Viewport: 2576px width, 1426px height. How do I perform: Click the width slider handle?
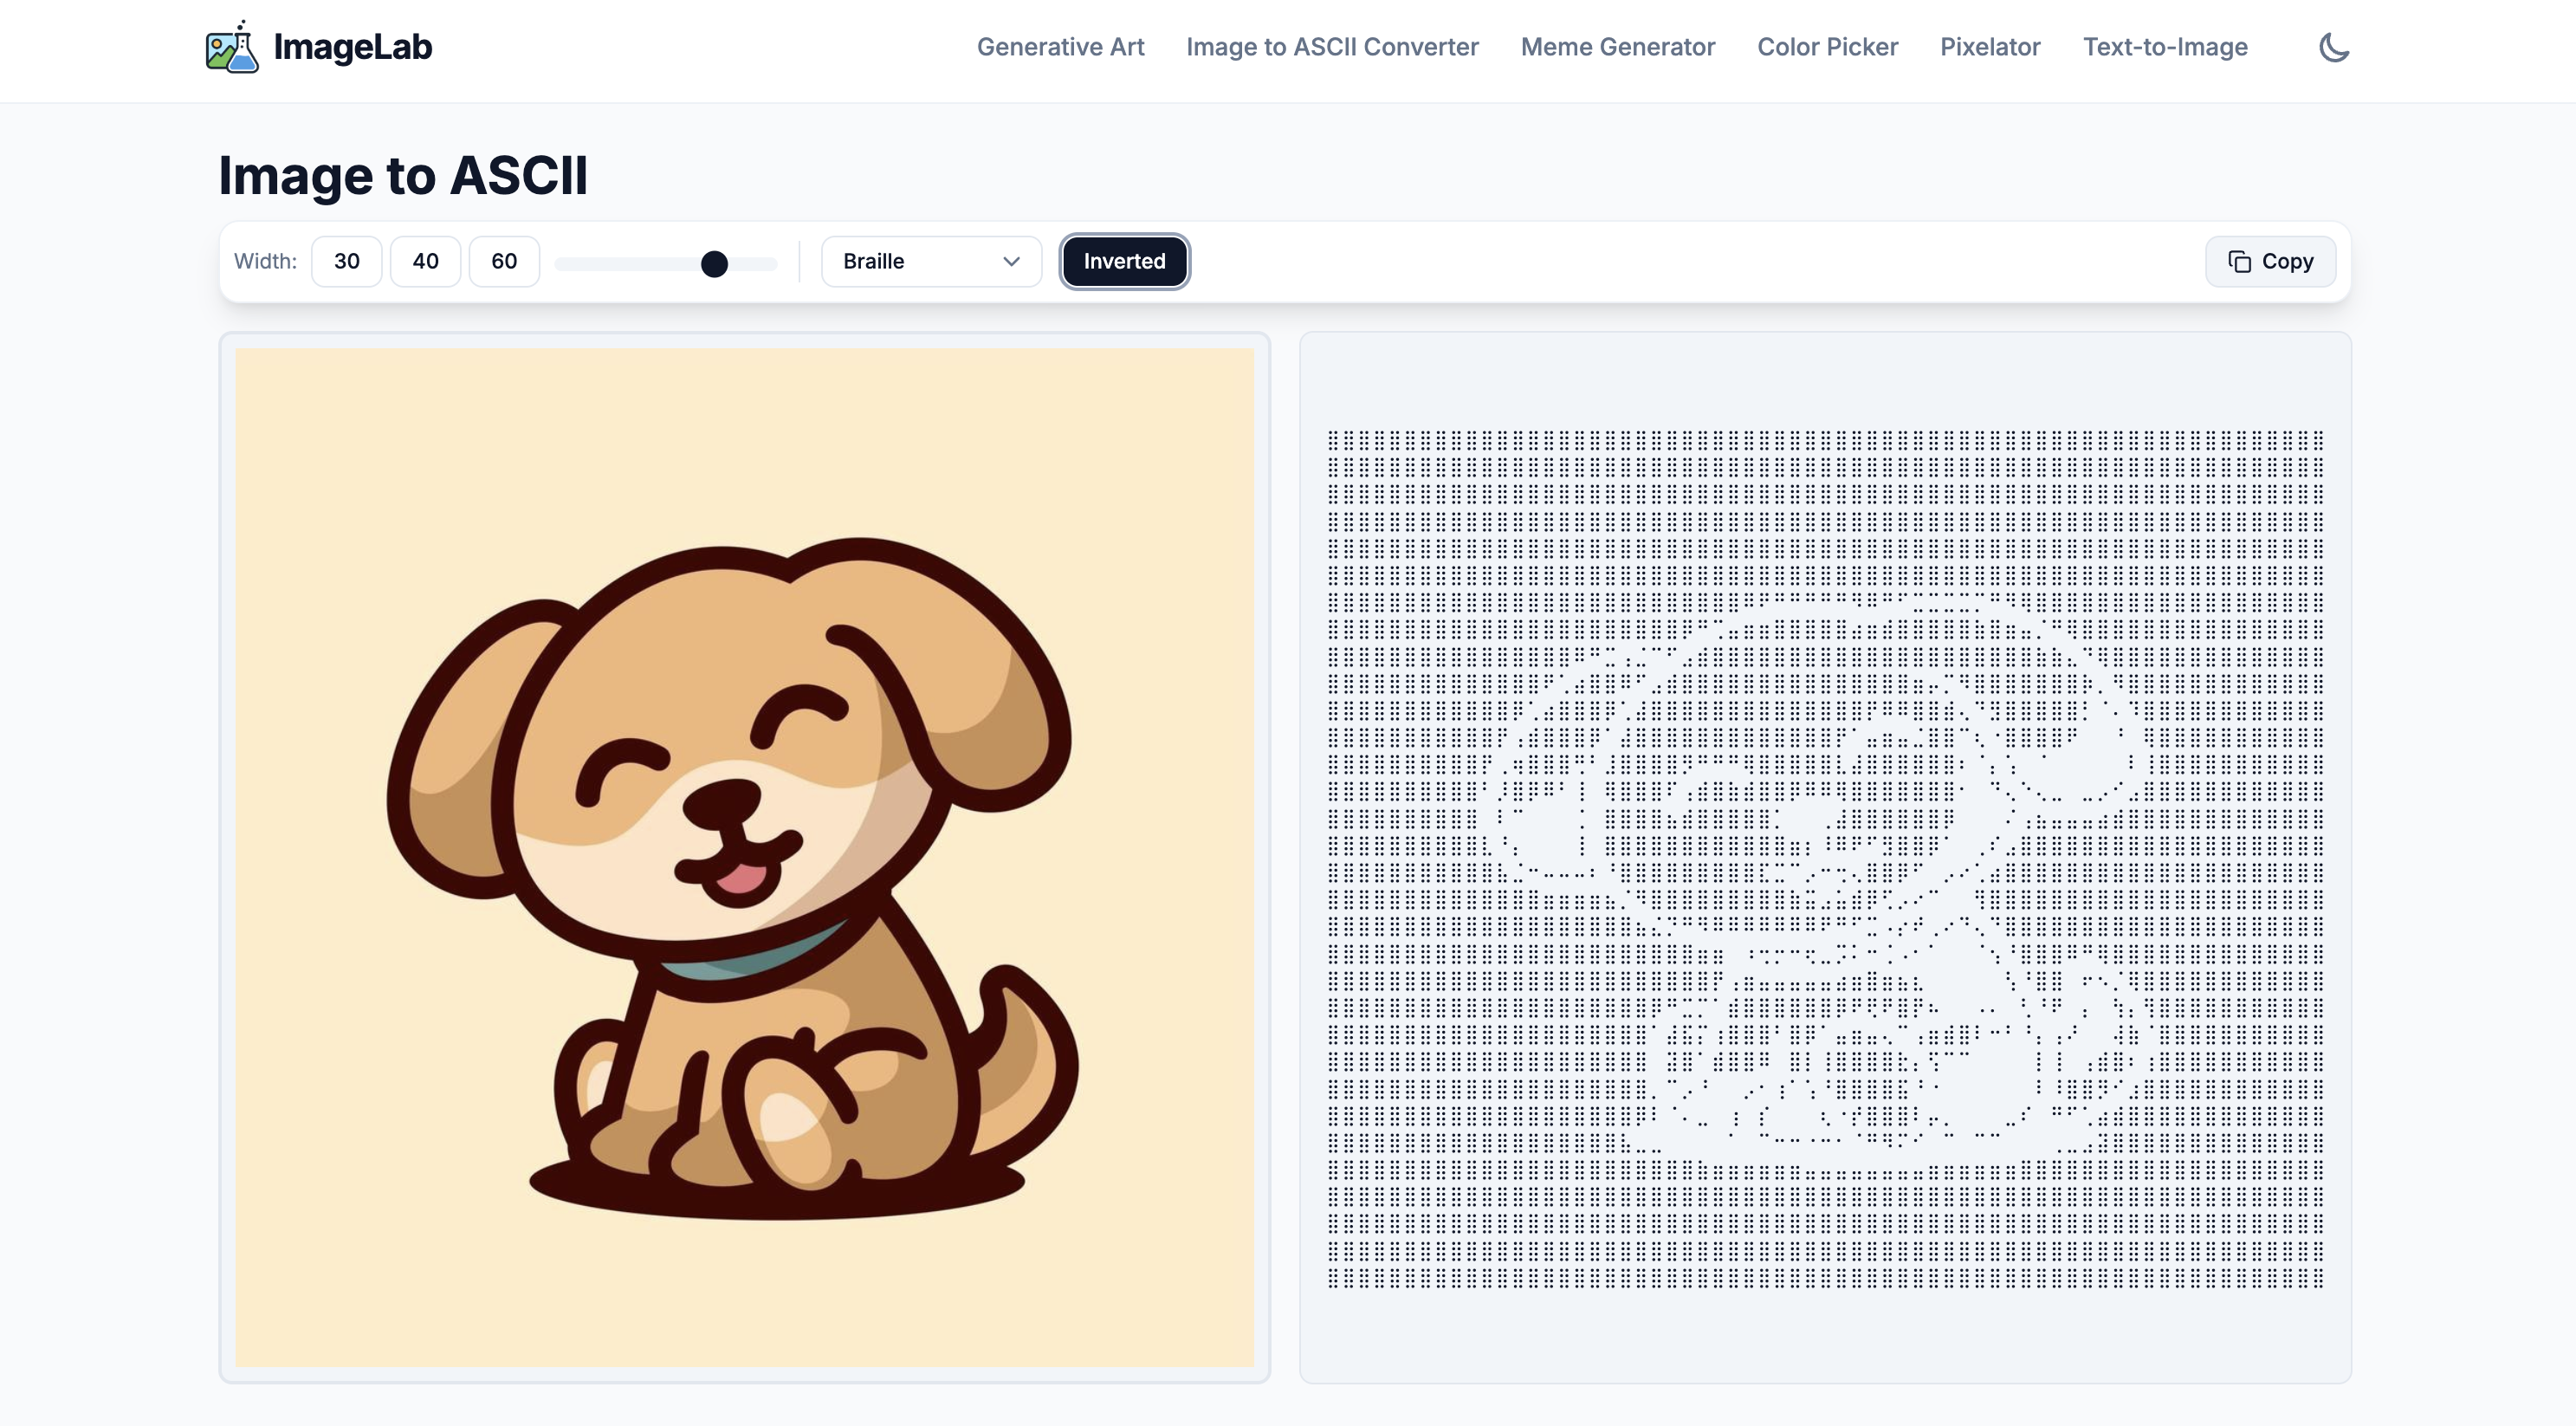coord(714,264)
